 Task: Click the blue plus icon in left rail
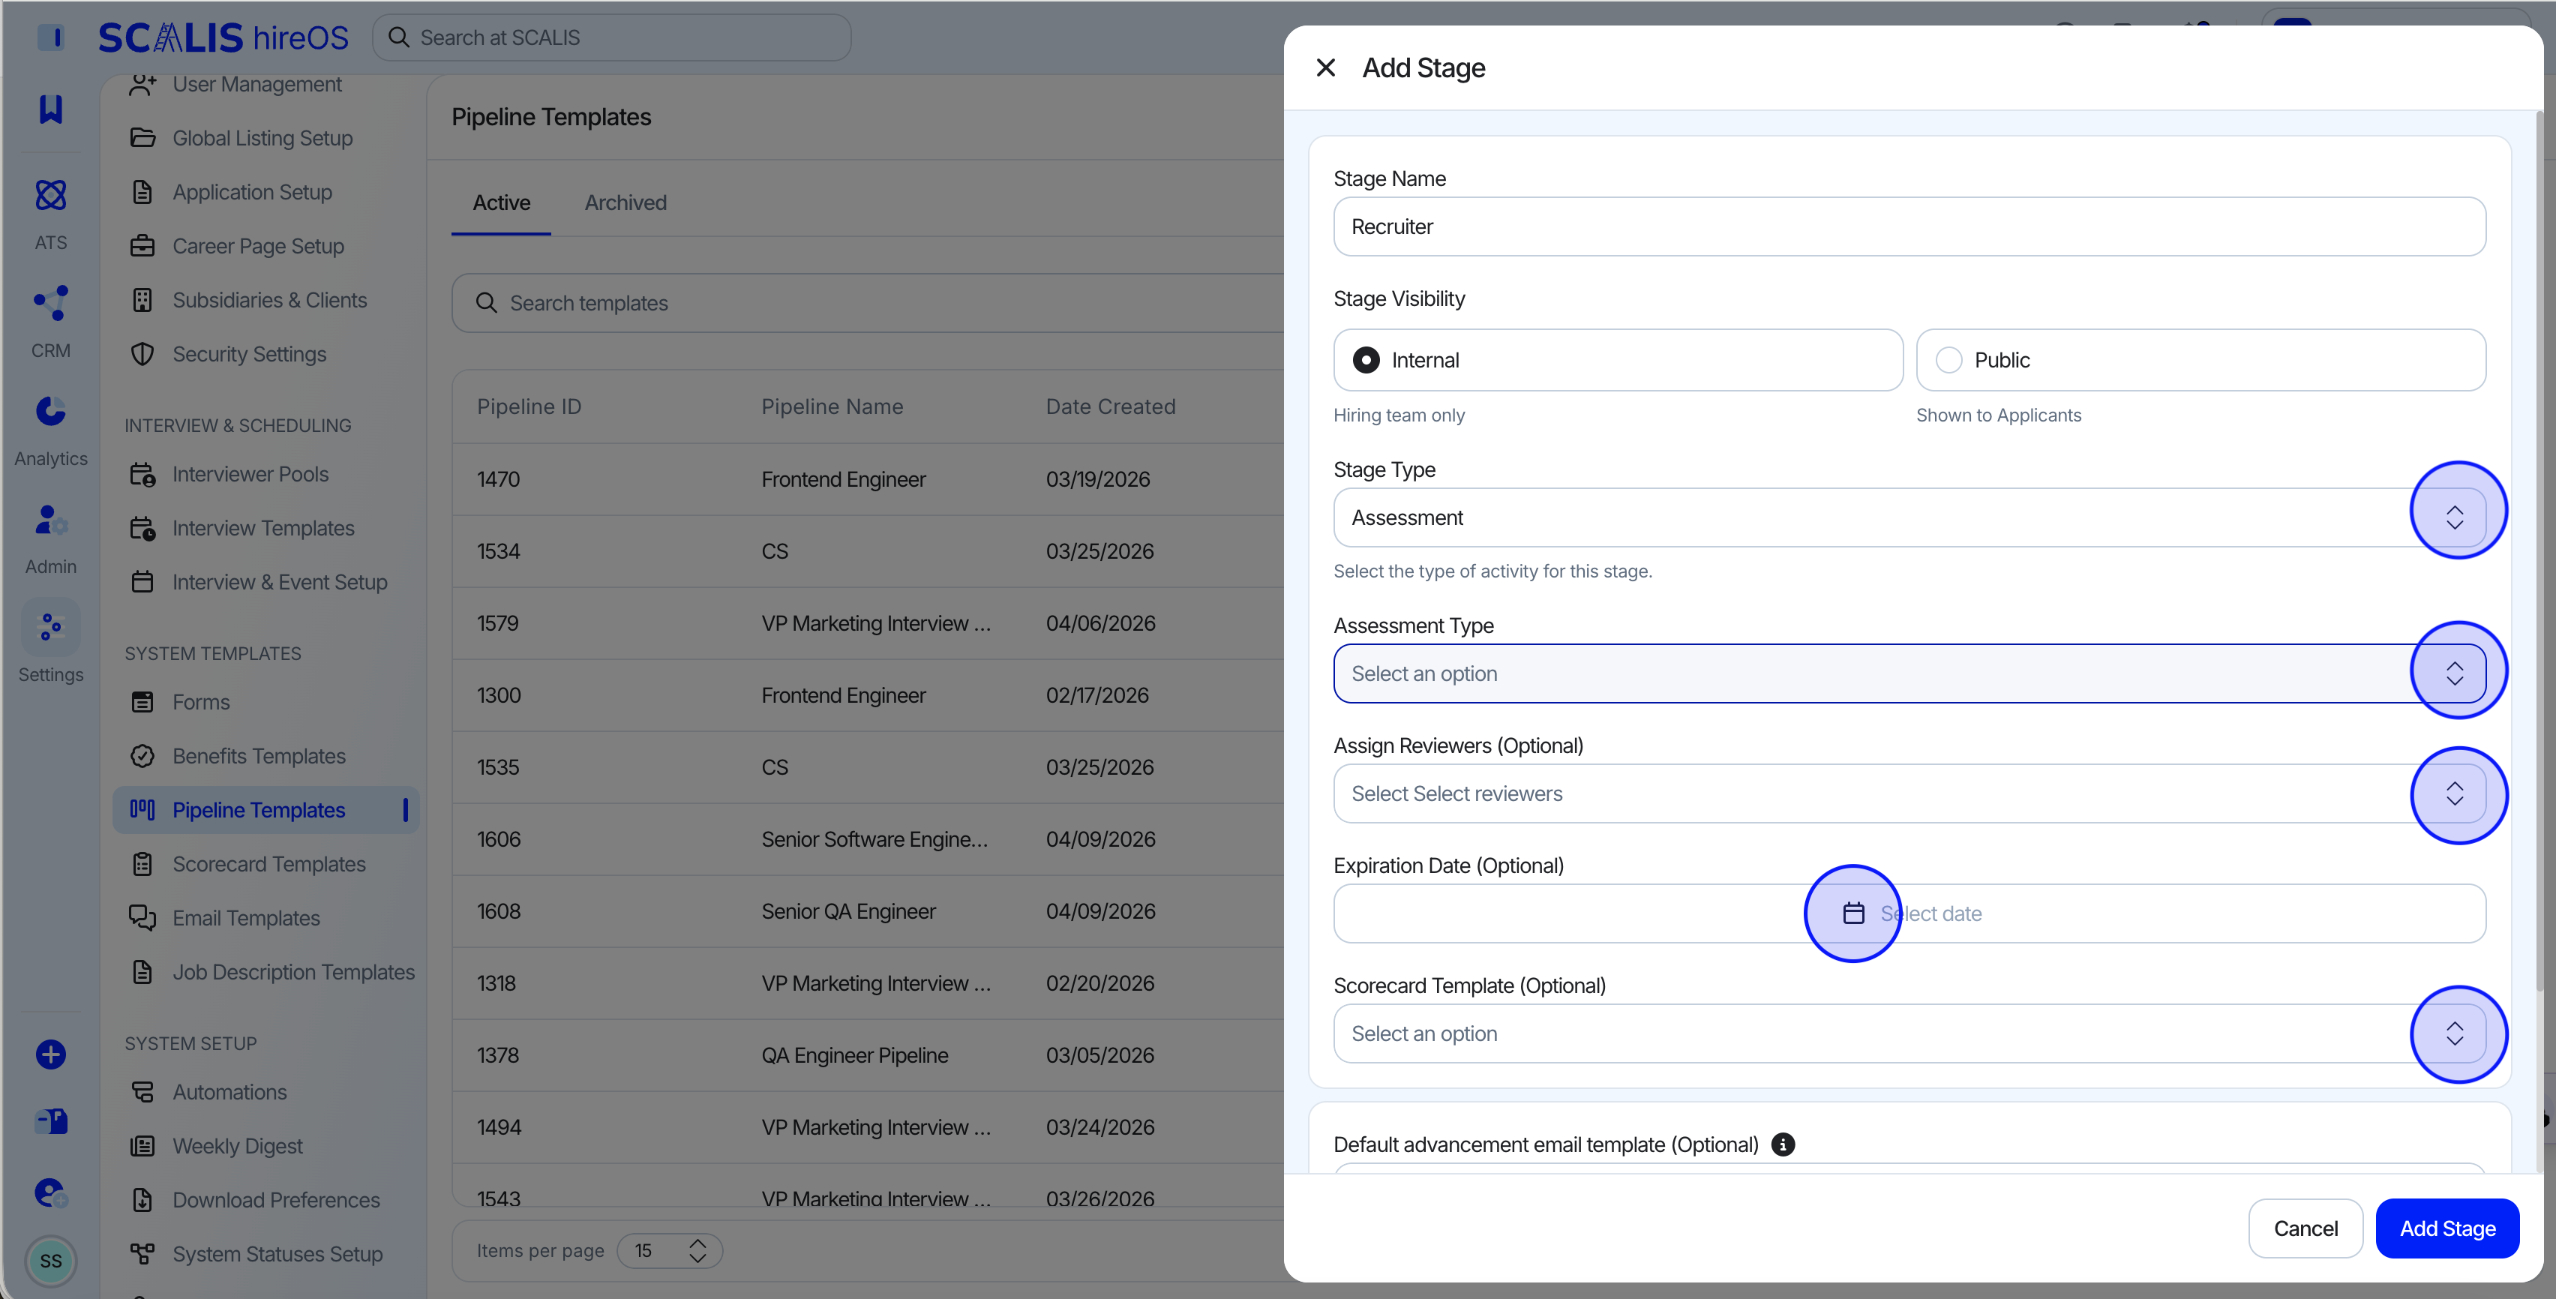tap(51, 1054)
